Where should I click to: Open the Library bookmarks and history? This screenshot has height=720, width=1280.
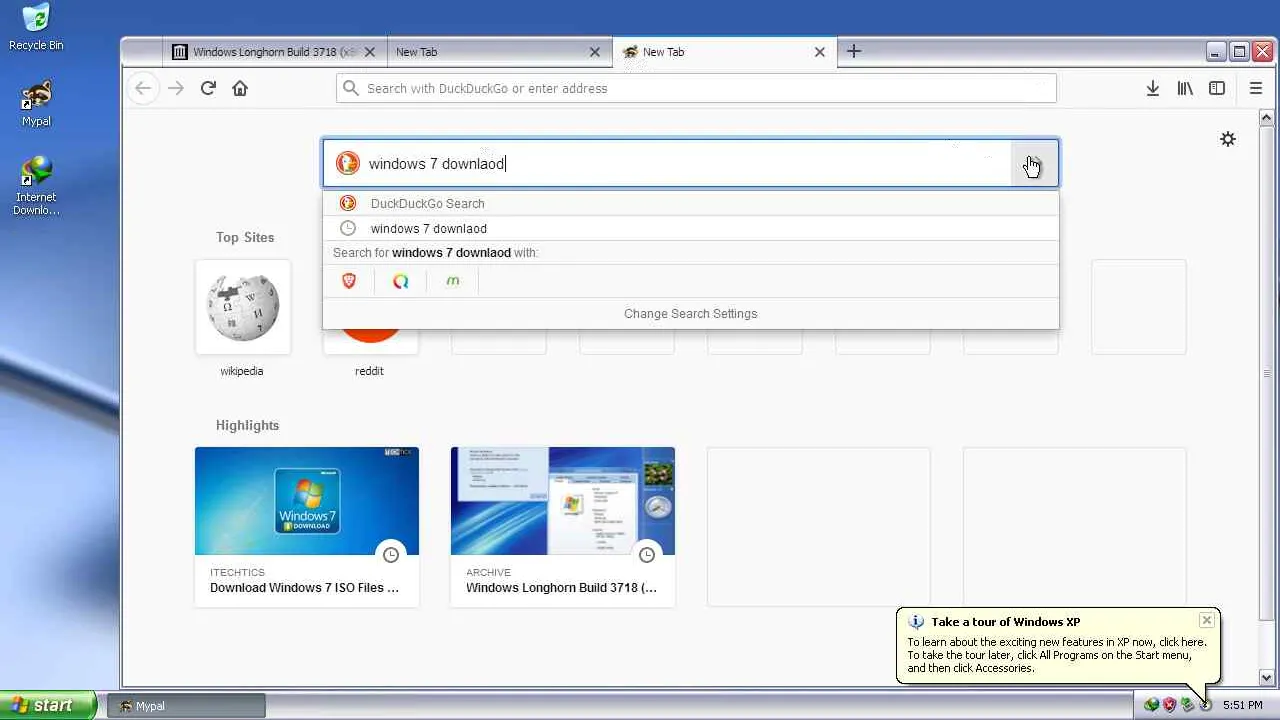tap(1185, 88)
